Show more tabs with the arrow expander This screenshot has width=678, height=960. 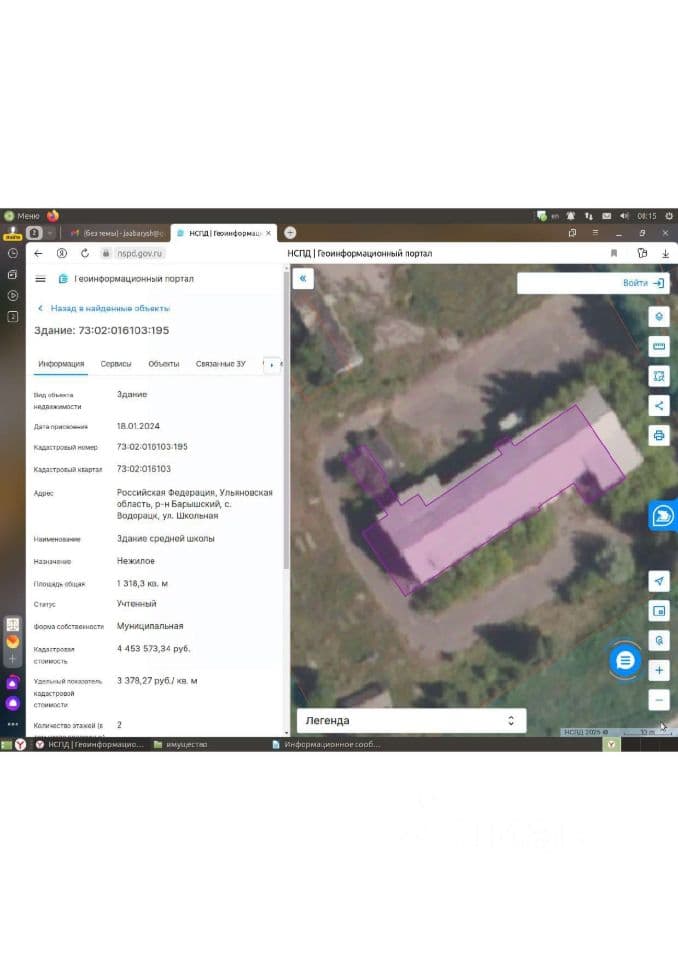(x=272, y=364)
